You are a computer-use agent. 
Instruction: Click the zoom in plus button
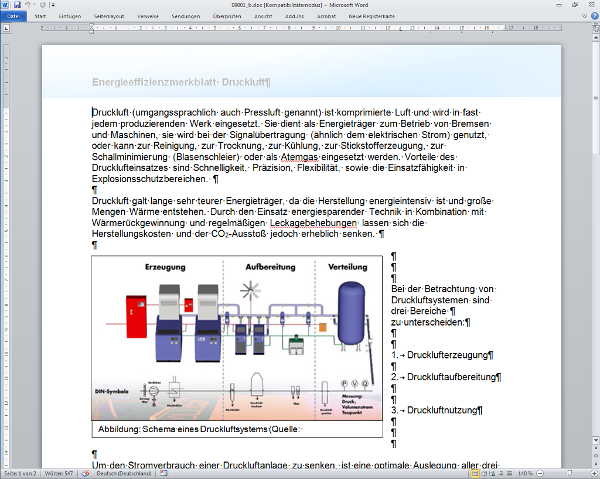[592, 472]
